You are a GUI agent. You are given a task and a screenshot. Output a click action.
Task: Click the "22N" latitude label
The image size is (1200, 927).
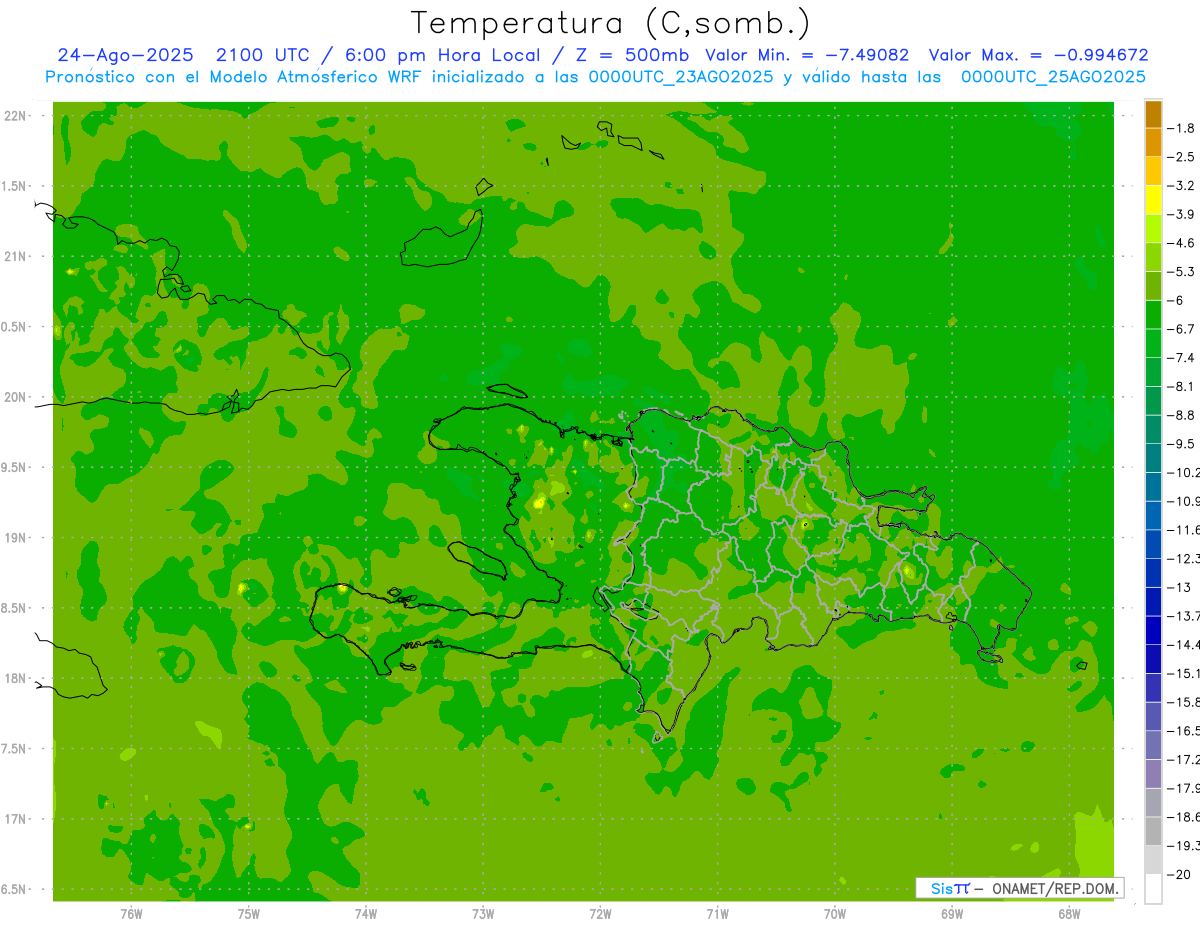pyautogui.click(x=15, y=116)
